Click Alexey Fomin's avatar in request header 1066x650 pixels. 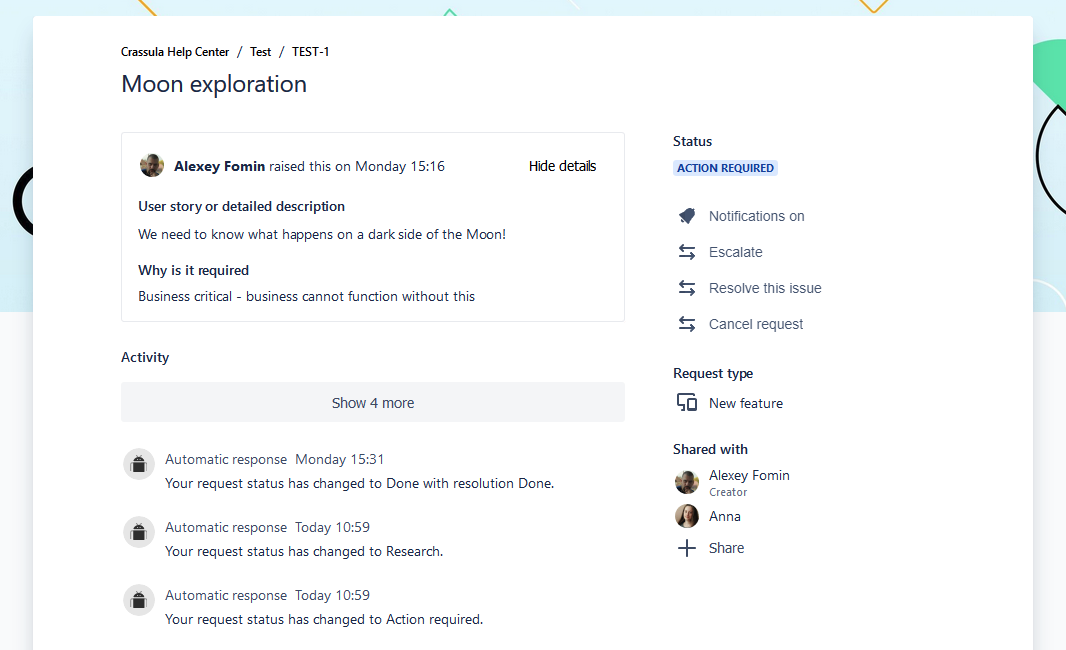point(152,166)
